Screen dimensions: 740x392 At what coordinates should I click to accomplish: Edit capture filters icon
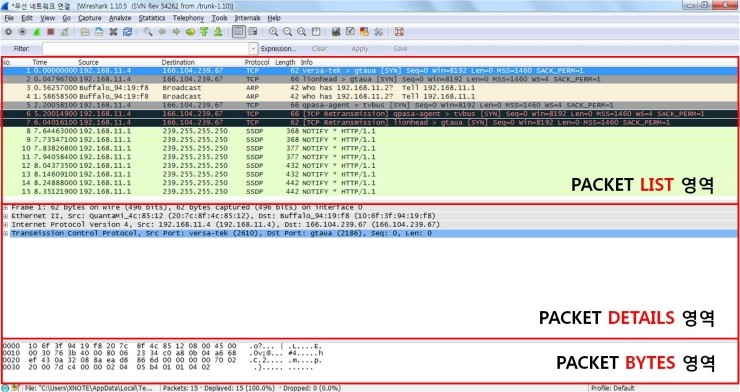(x=336, y=32)
